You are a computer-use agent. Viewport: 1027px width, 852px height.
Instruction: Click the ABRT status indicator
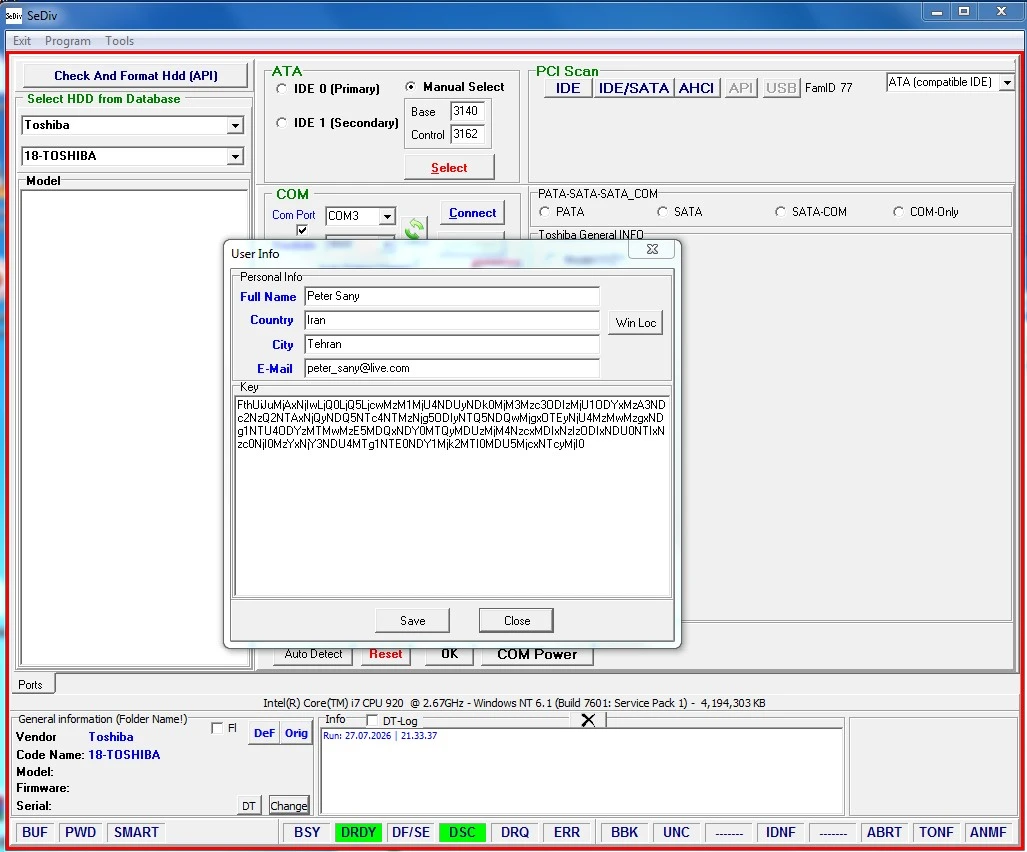coord(884,832)
